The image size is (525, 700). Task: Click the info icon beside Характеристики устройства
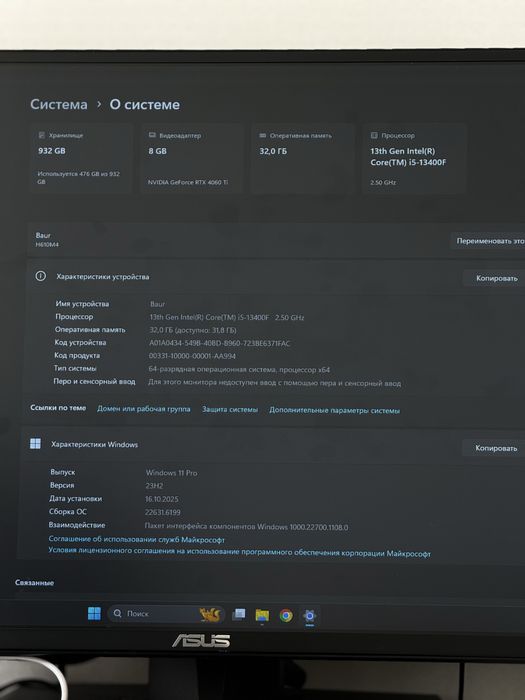click(x=41, y=276)
